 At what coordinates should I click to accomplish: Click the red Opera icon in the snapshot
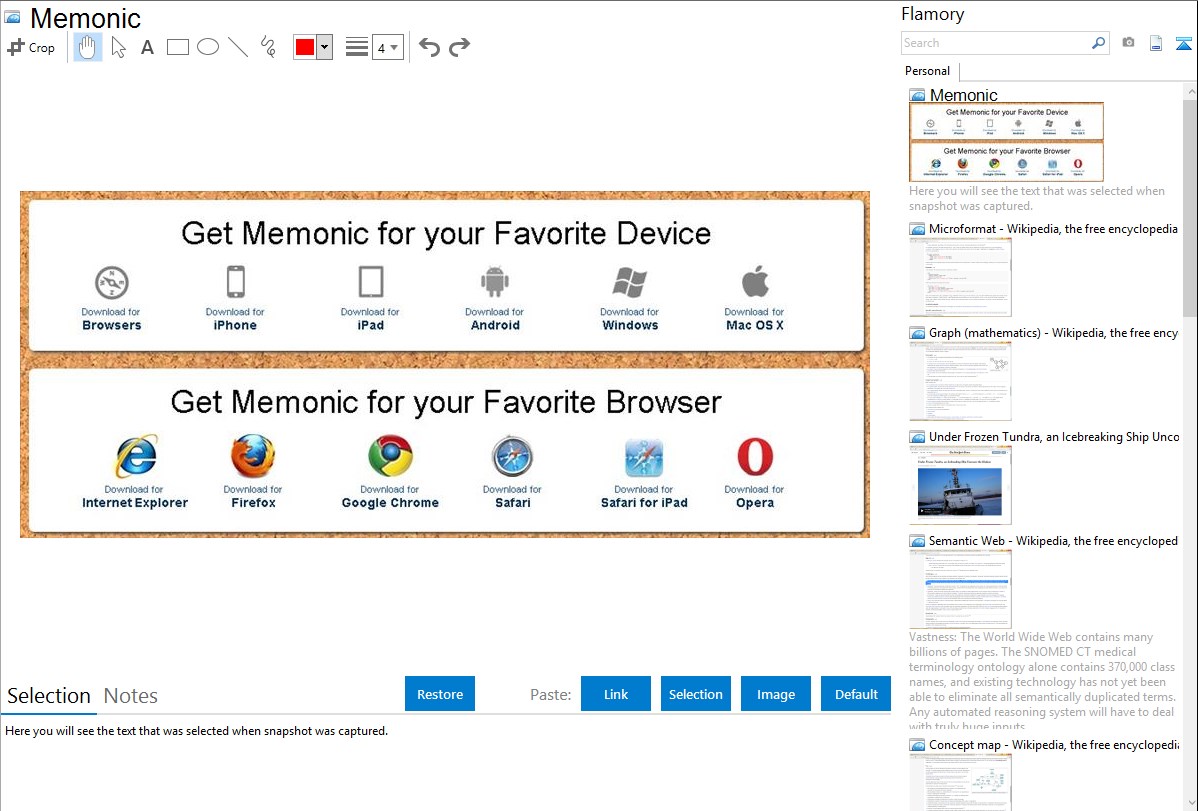[755, 456]
